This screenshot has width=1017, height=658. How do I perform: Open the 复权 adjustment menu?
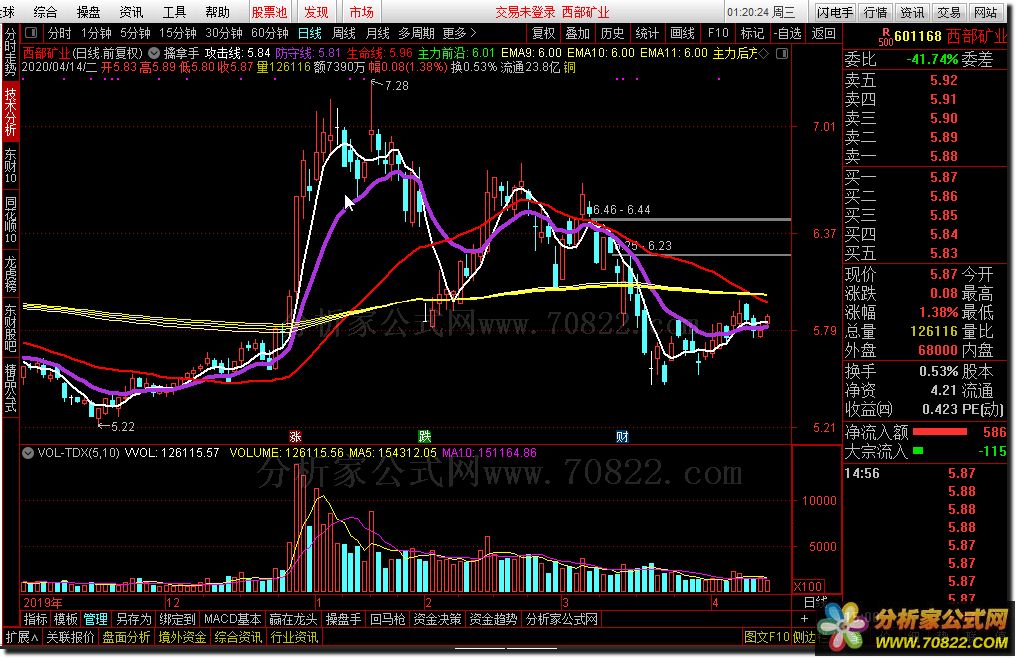[543, 32]
